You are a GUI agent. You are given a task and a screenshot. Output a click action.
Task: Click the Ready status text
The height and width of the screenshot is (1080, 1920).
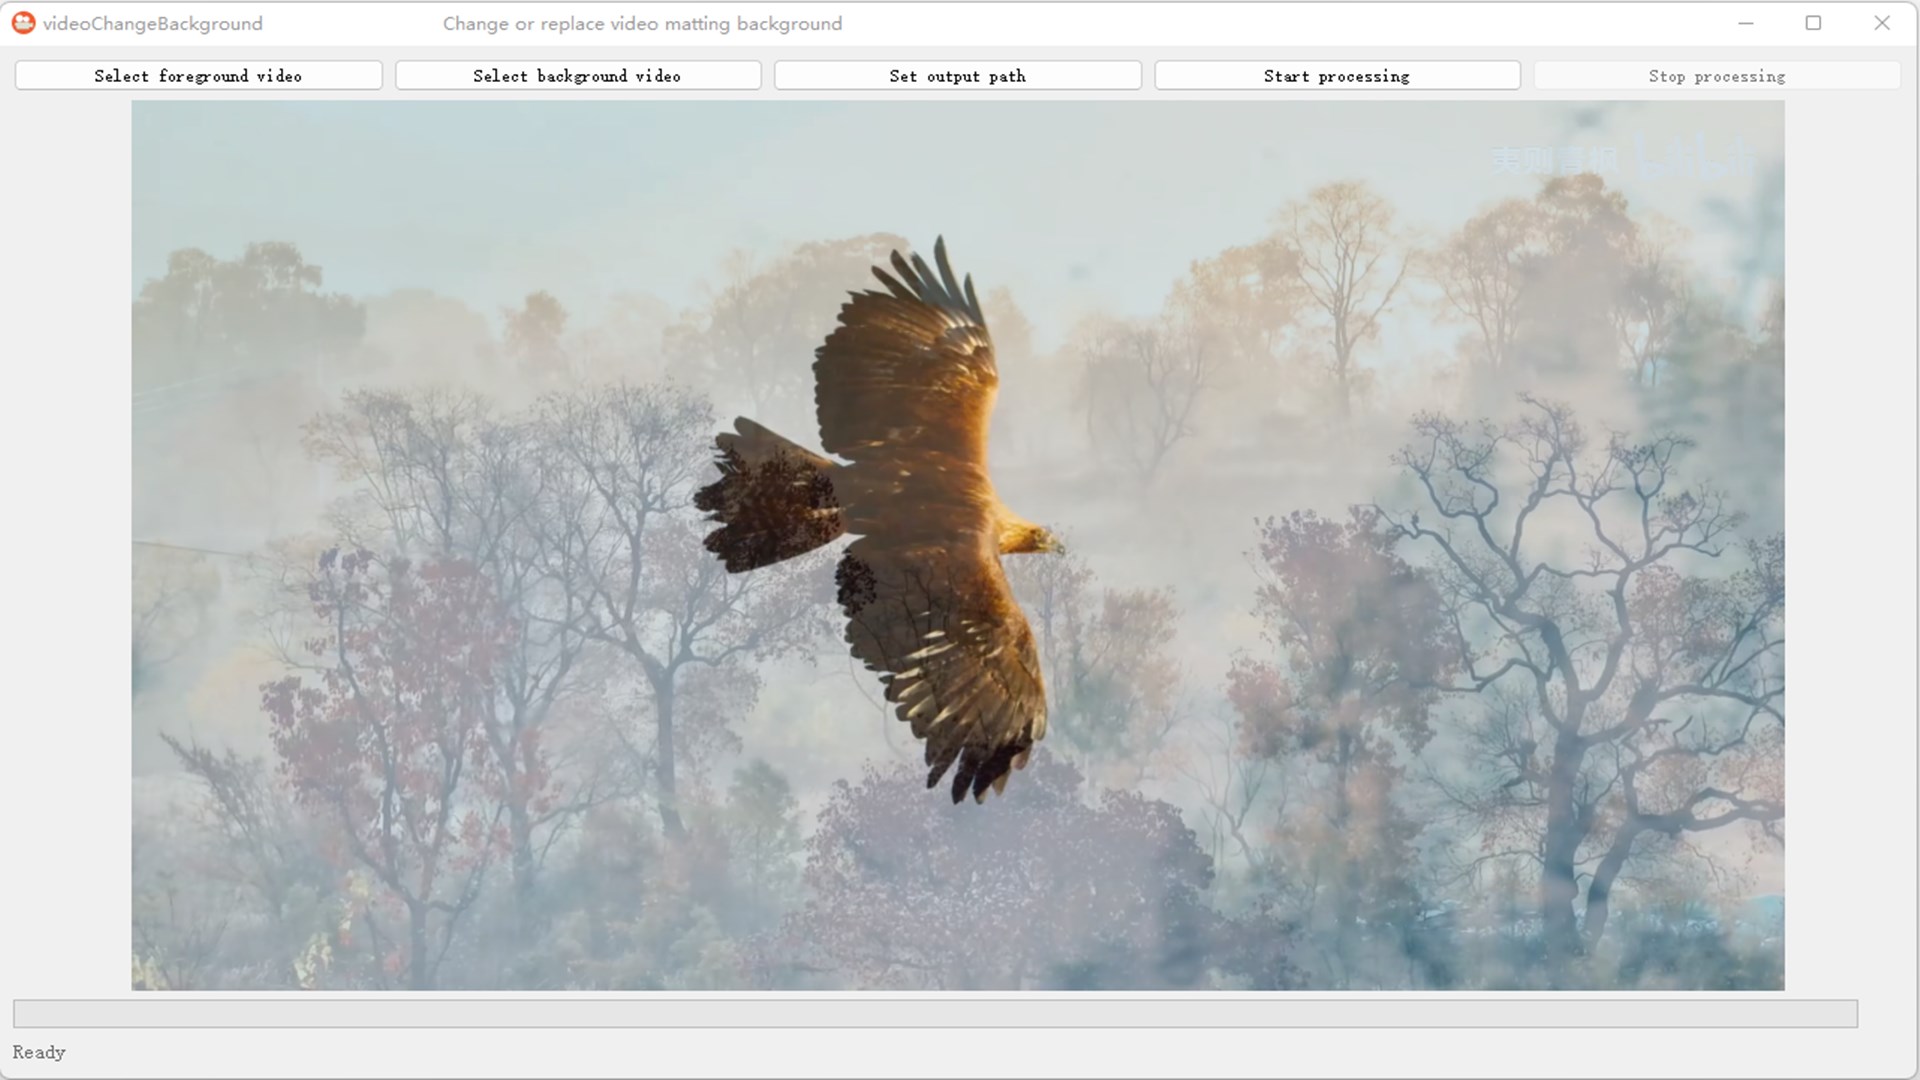click(x=39, y=1052)
